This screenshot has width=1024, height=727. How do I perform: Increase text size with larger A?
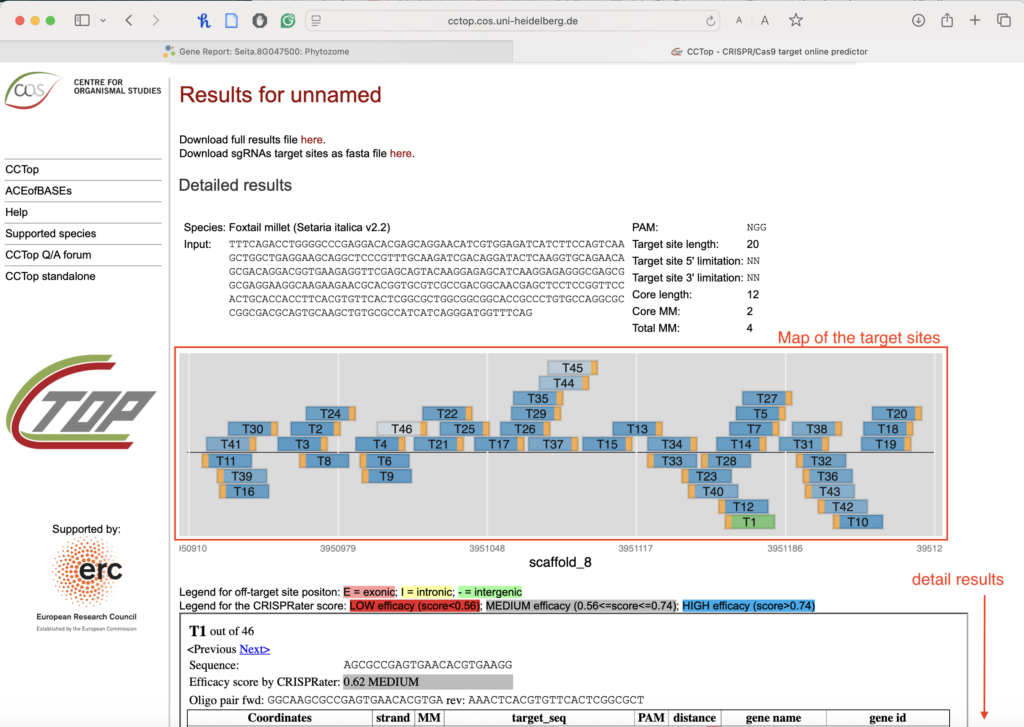coord(764,20)
